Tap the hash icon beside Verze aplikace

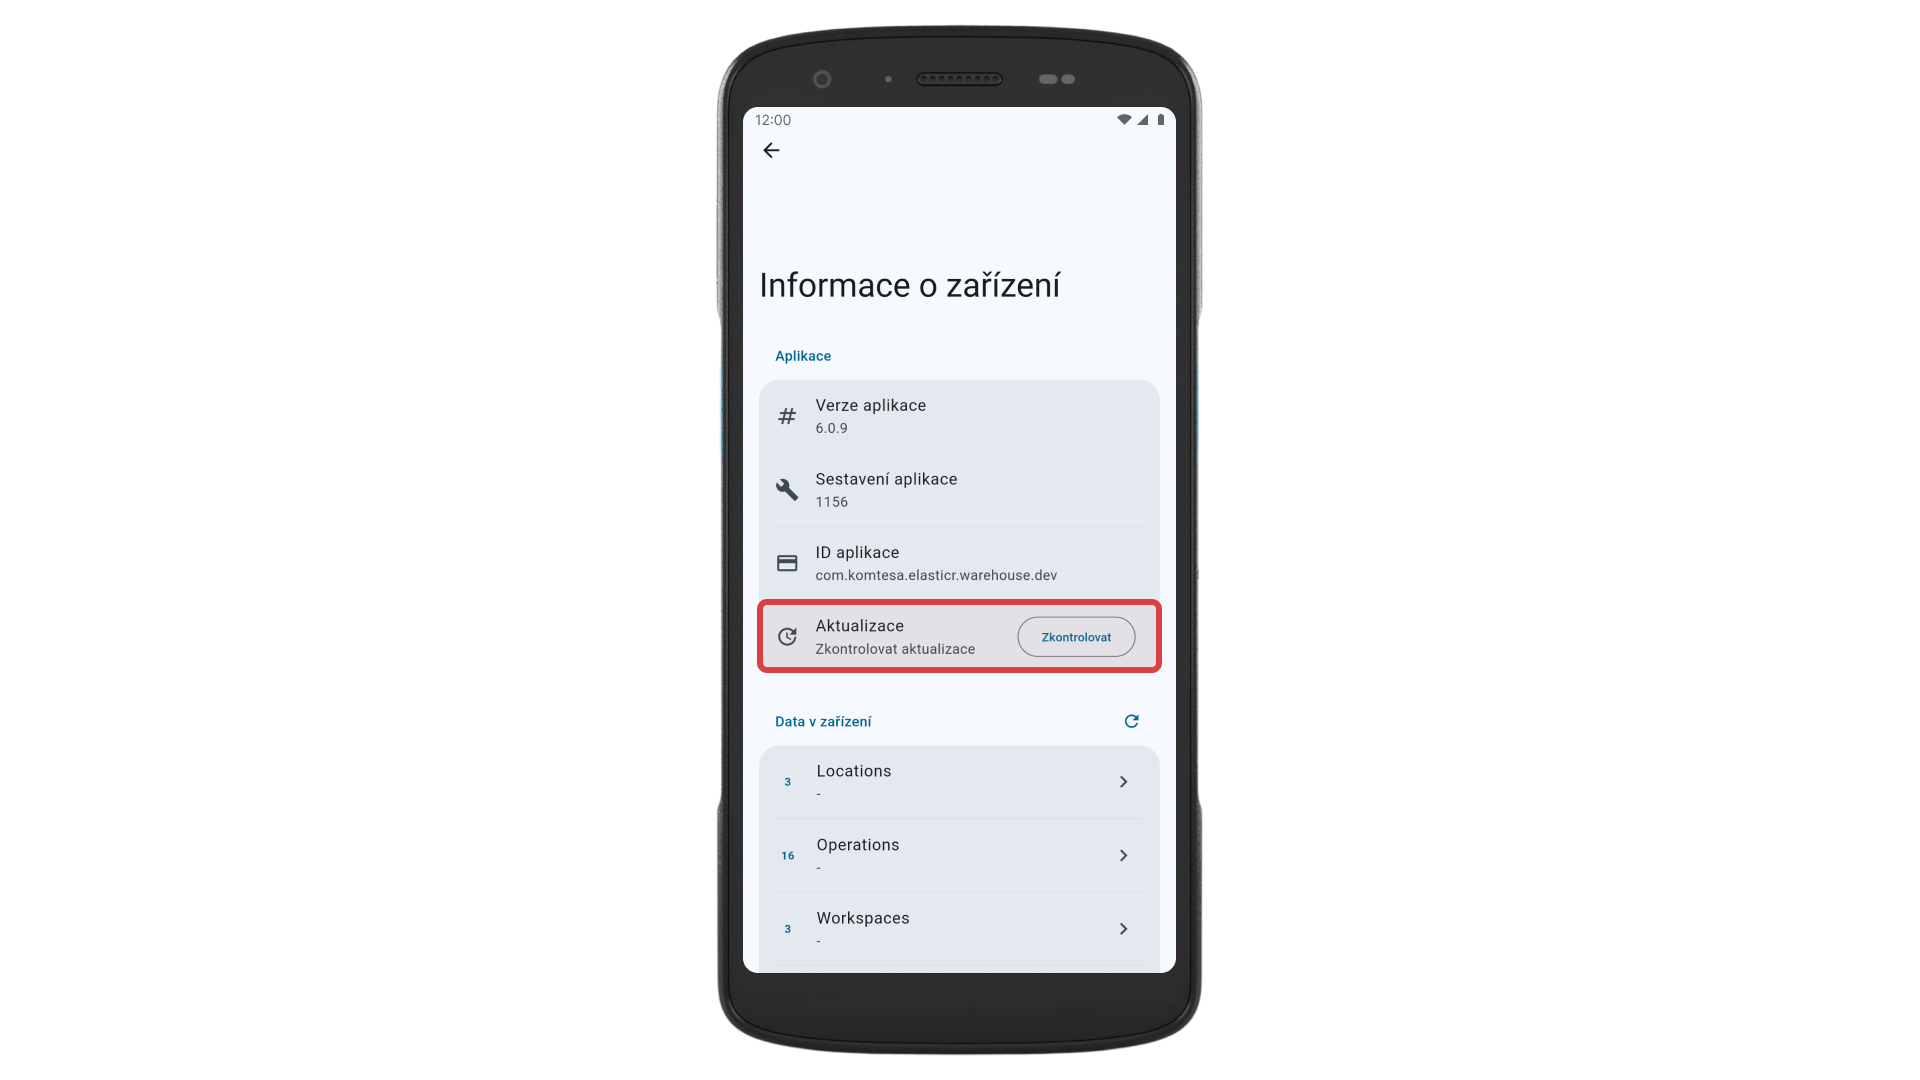(x=787, y=416)
